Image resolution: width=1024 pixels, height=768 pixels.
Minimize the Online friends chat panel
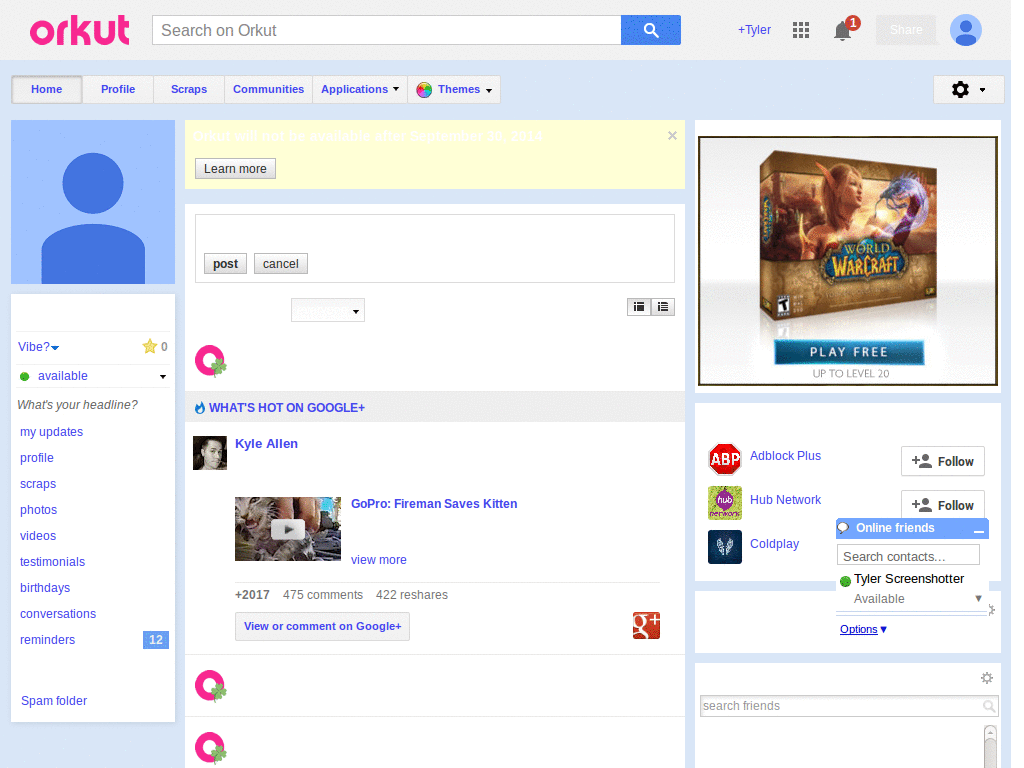[978, 530]
